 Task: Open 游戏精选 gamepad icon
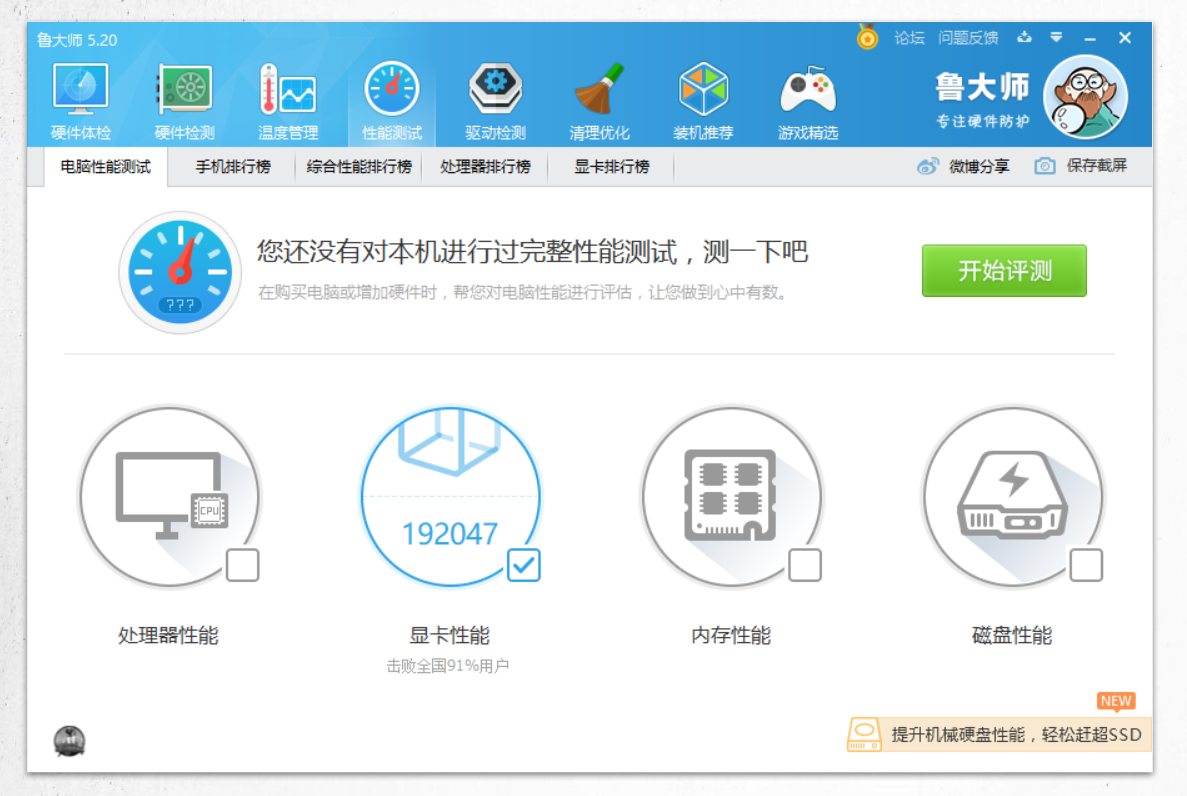tap(808, 91)
